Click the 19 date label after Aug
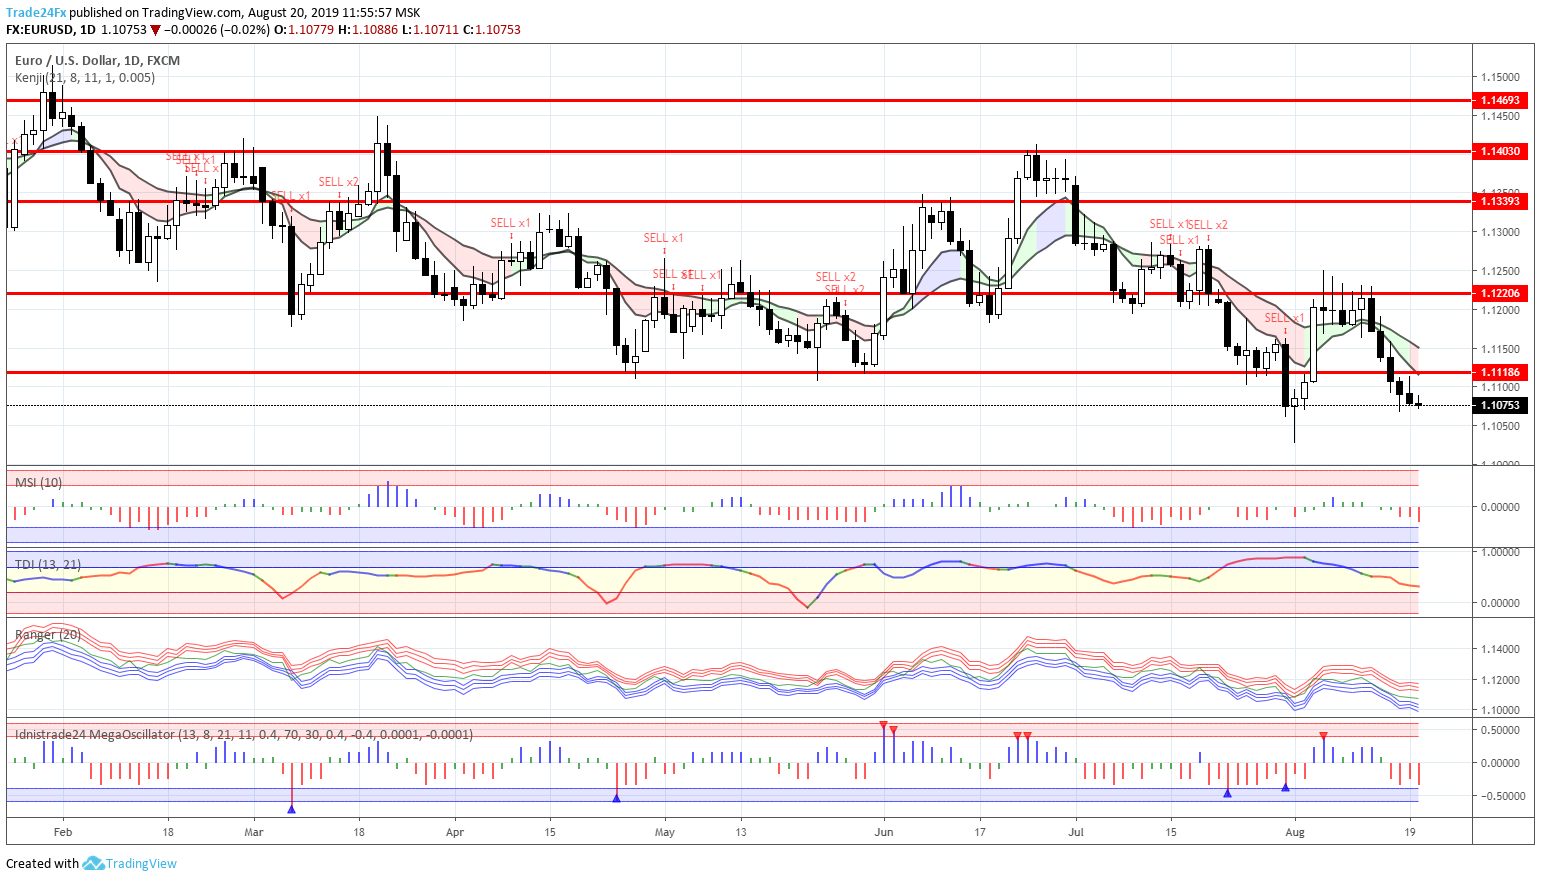This screenshot has height=881, width=1541. pos(1410,831)
